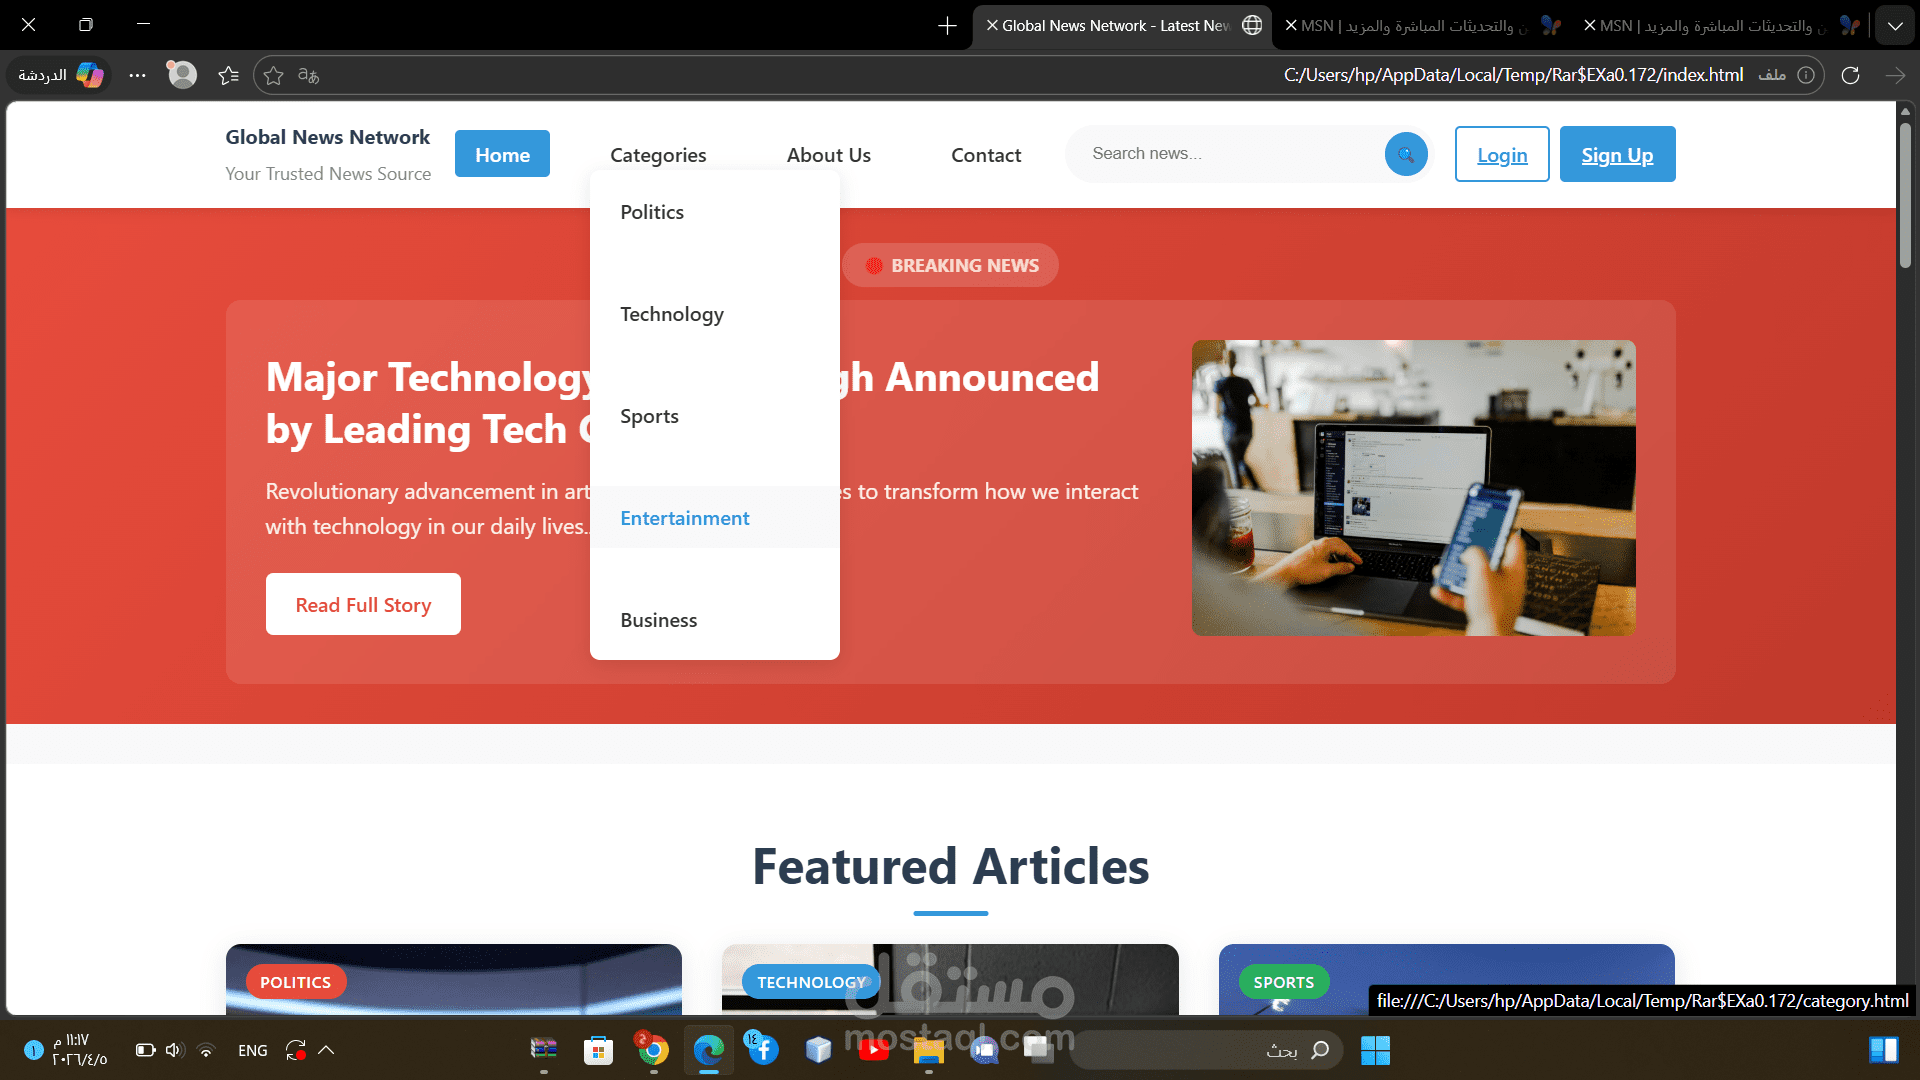The image size is (1920, 1080).
Task: Click the Sign Up button
Action: [x=1617, y=154]
